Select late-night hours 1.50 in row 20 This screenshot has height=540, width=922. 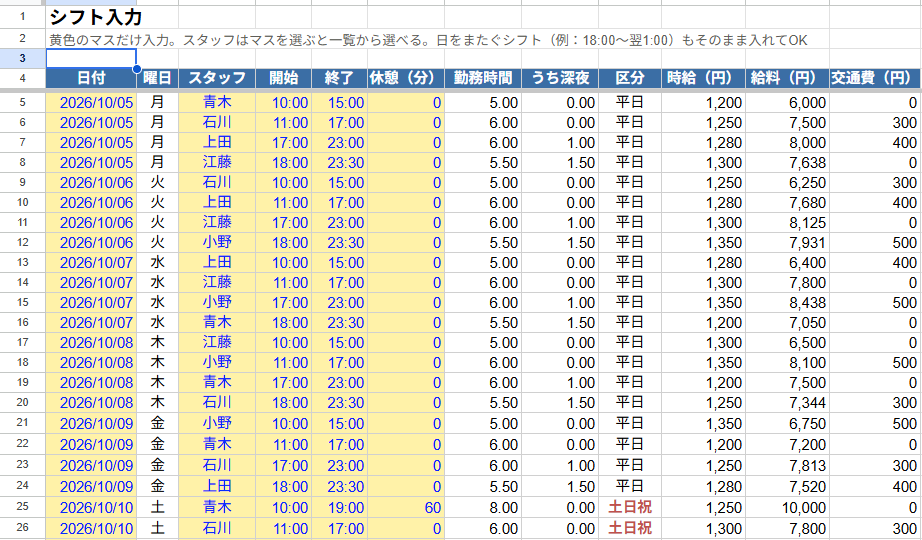point(560,402)
